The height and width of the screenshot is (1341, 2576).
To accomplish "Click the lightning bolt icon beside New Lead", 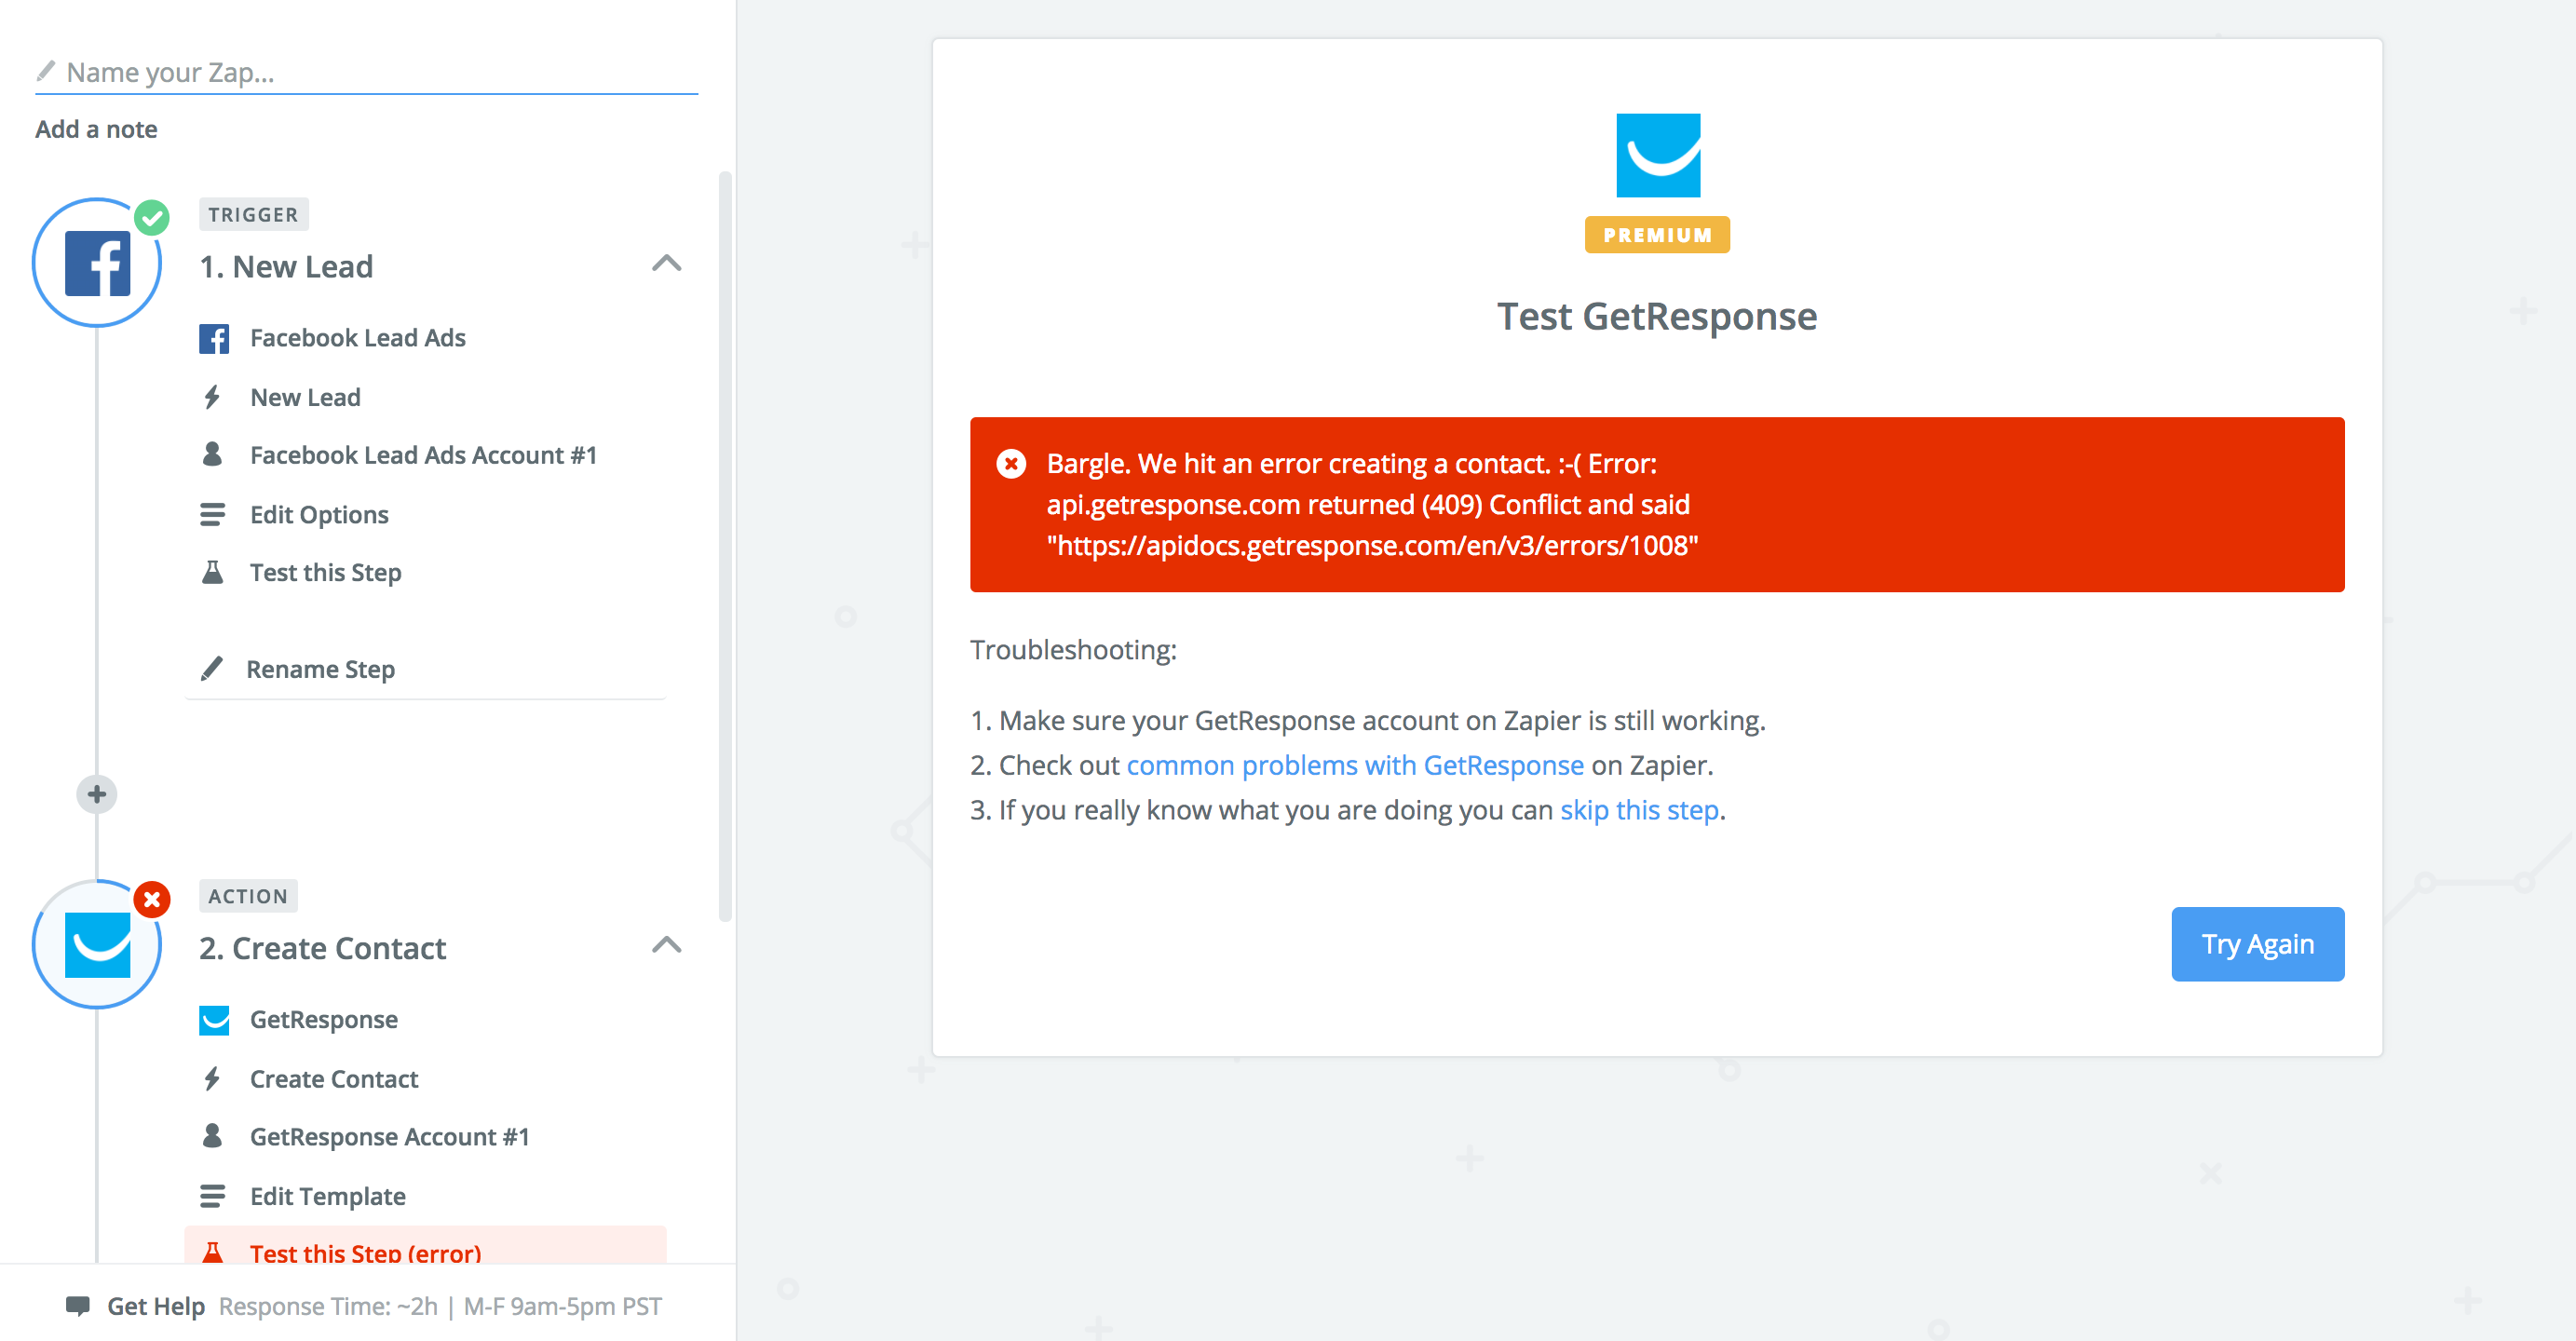I will point(212,397).
